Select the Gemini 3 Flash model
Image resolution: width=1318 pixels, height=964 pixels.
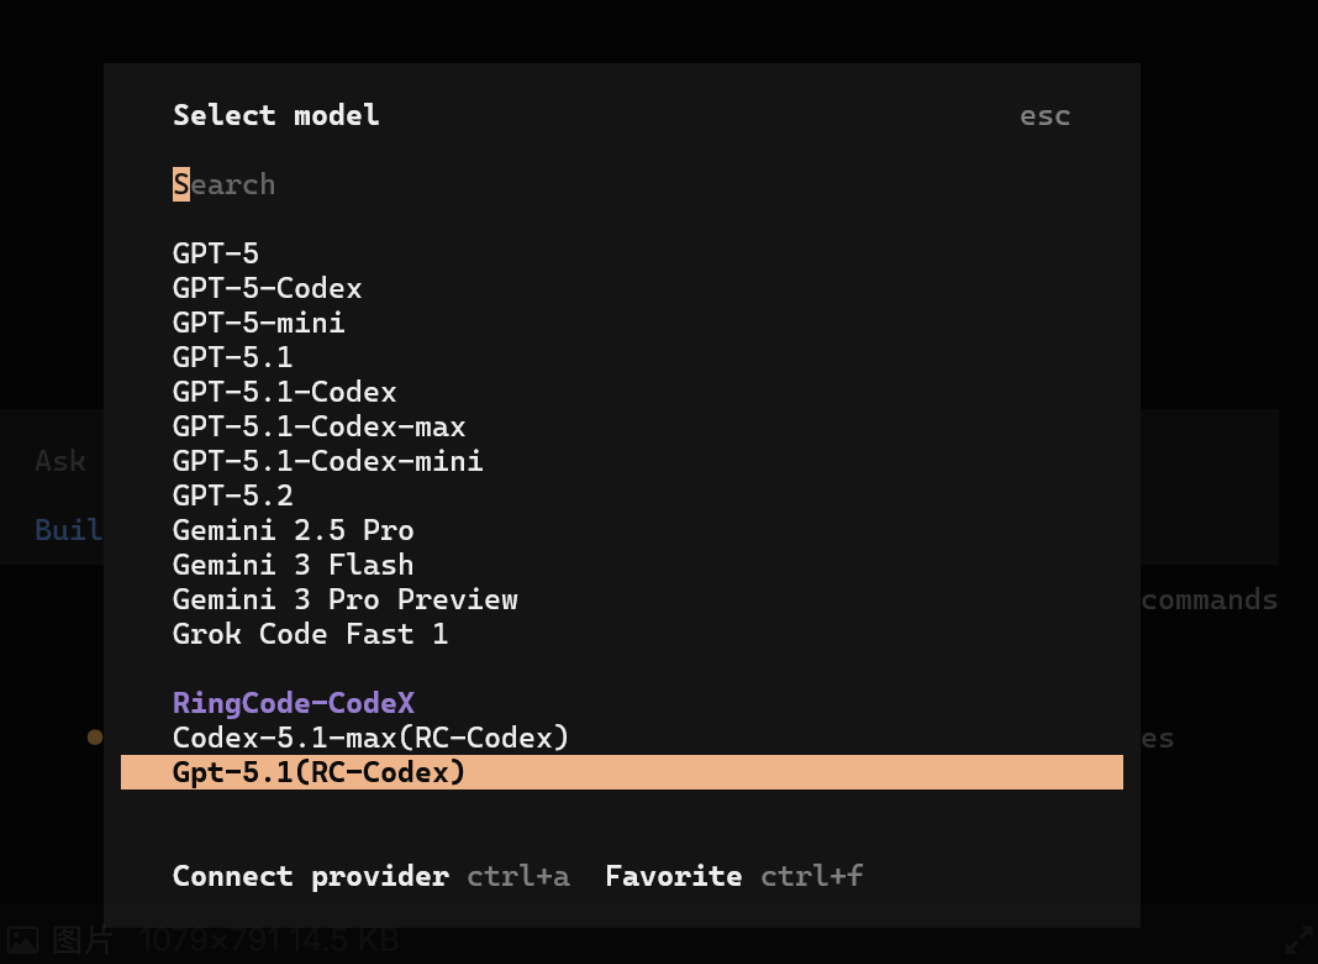[293, 564]
